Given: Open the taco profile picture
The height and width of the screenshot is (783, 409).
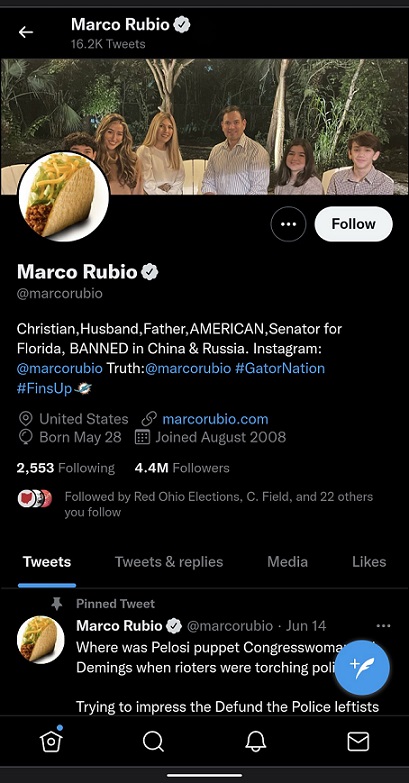Looking at the screenshot, I should pos(64,196).
